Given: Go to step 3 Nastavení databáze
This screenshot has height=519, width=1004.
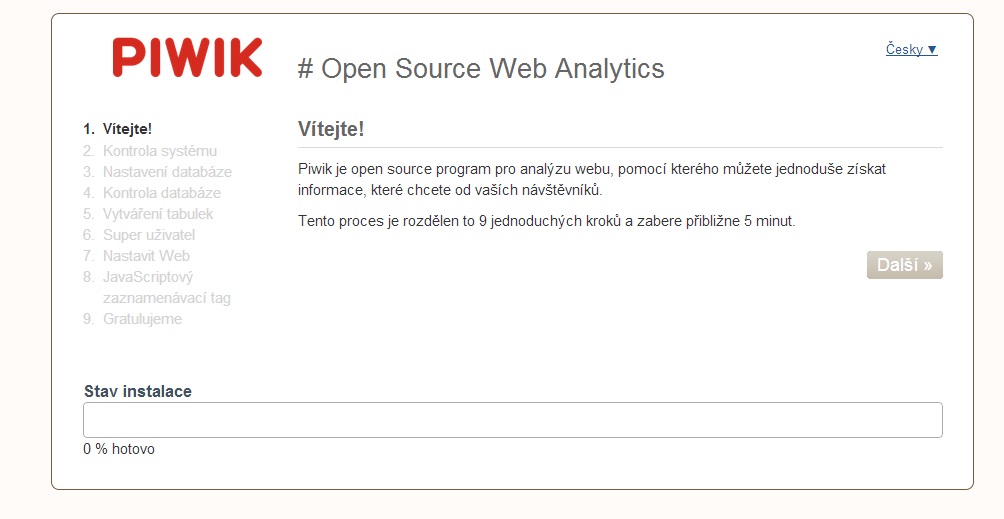Looking at the screenshot, I should (x=158, y=172).
